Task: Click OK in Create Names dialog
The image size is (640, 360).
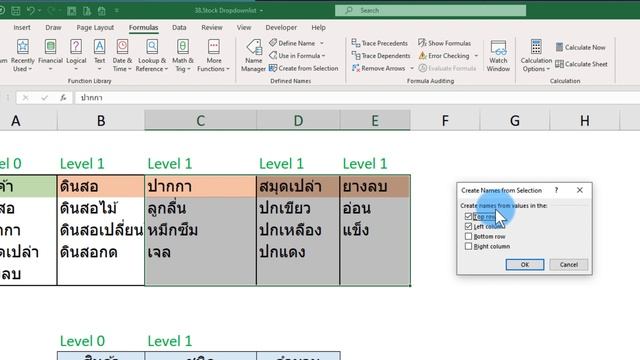Action: 524,264
